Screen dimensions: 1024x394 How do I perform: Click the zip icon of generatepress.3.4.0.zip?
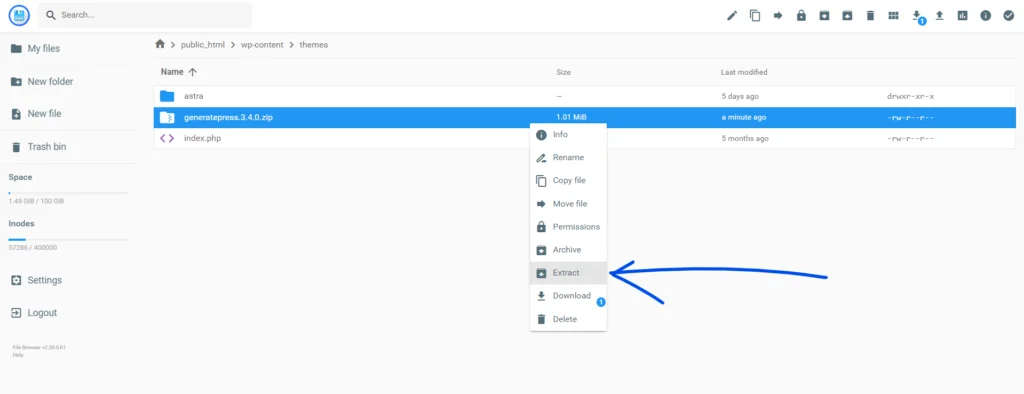click(x=167, y=118)
